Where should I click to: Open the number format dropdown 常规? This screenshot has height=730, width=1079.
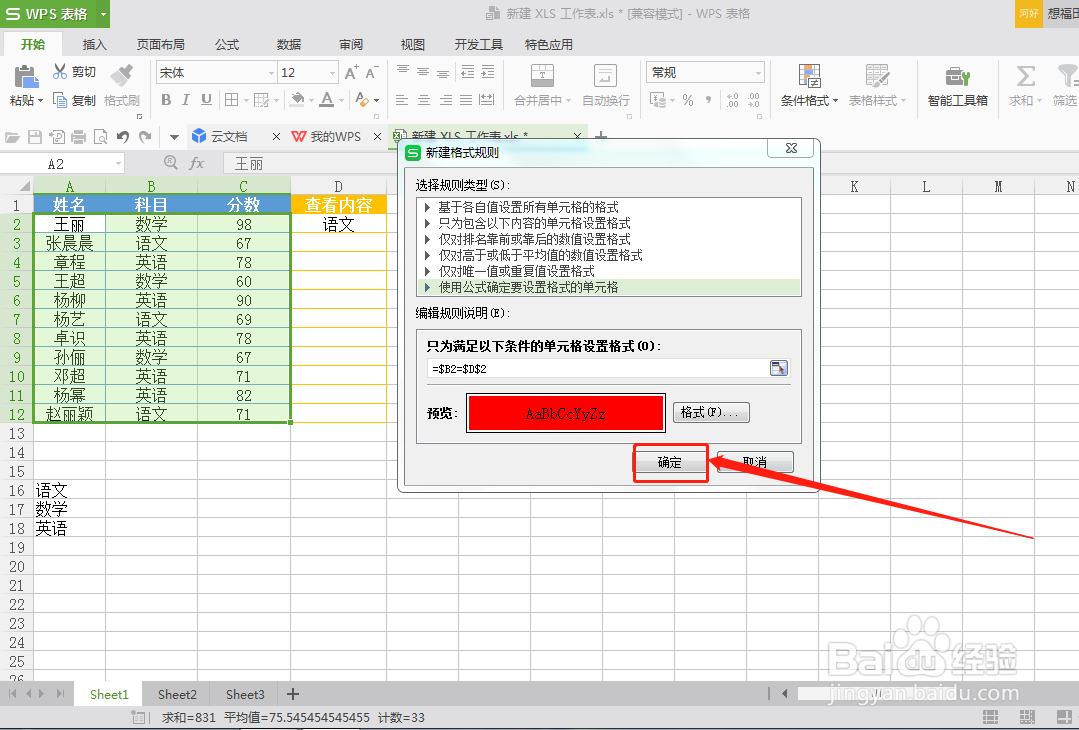pos(758,72)
